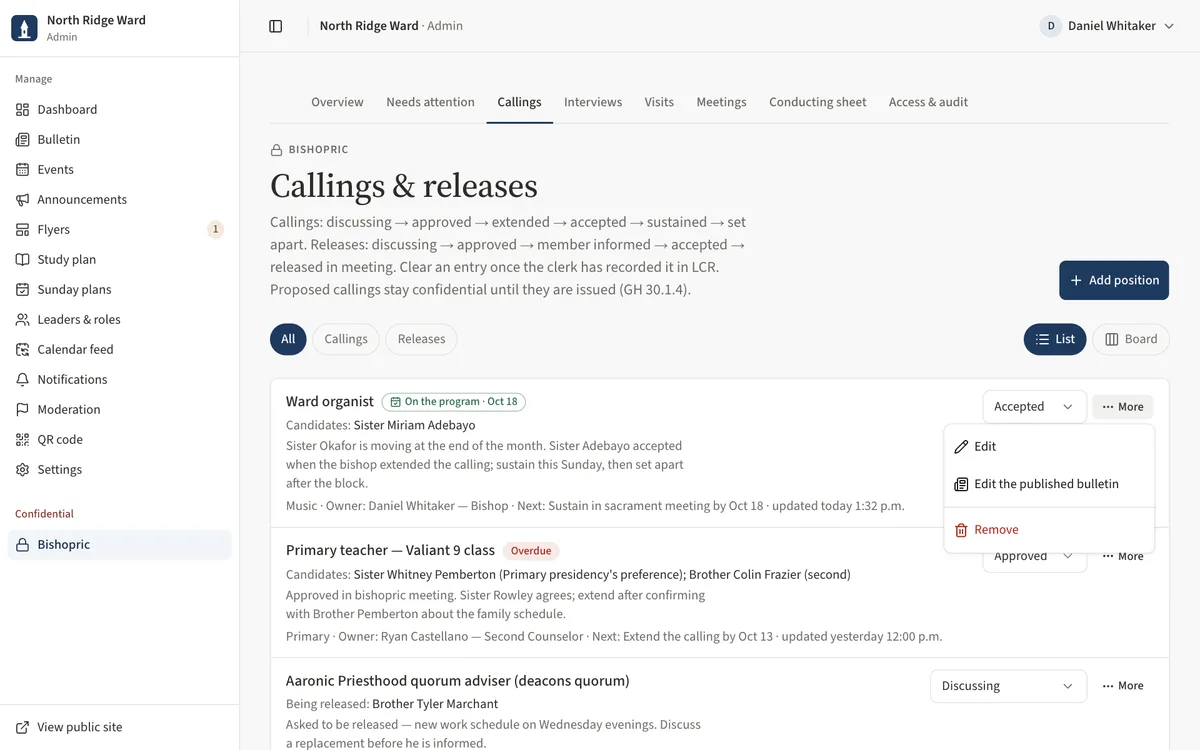Screen dimensions: 1200x750
Task: Click the North Ridge Ward logo icon
Action: pos(25,28)
